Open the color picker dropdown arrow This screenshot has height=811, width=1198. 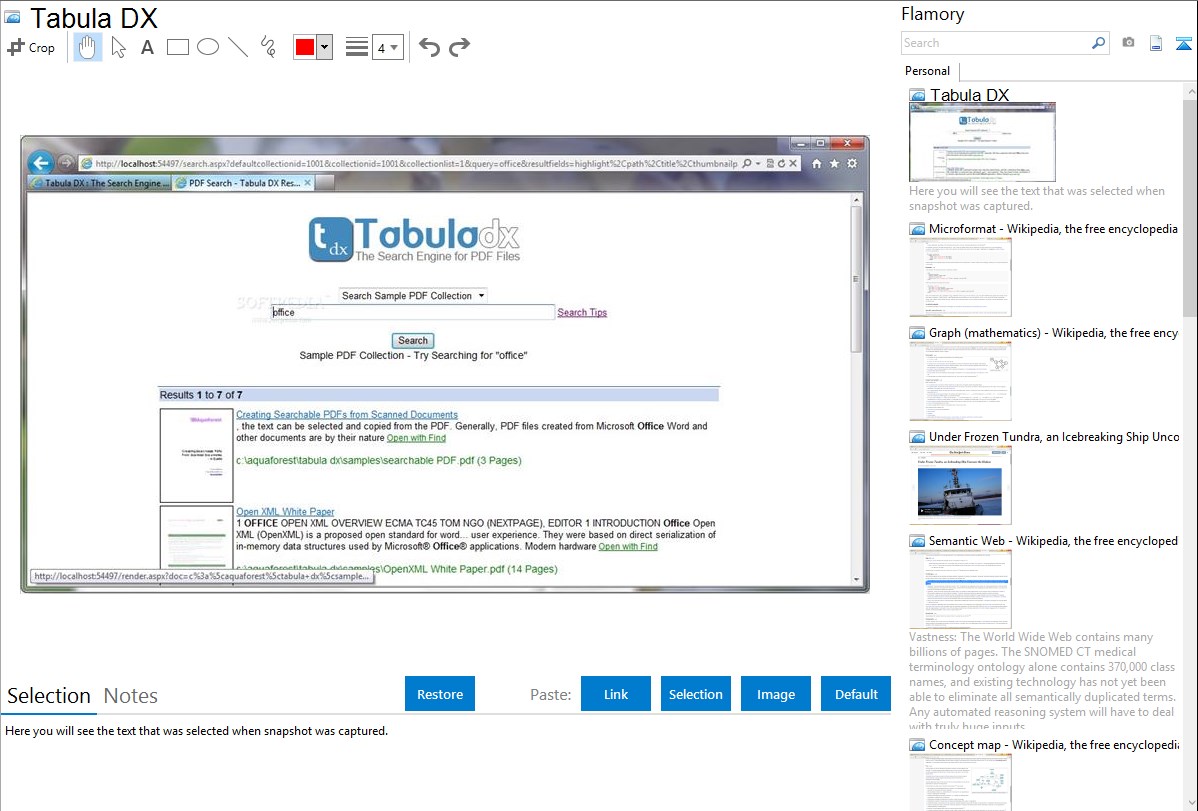coord(325,47)
